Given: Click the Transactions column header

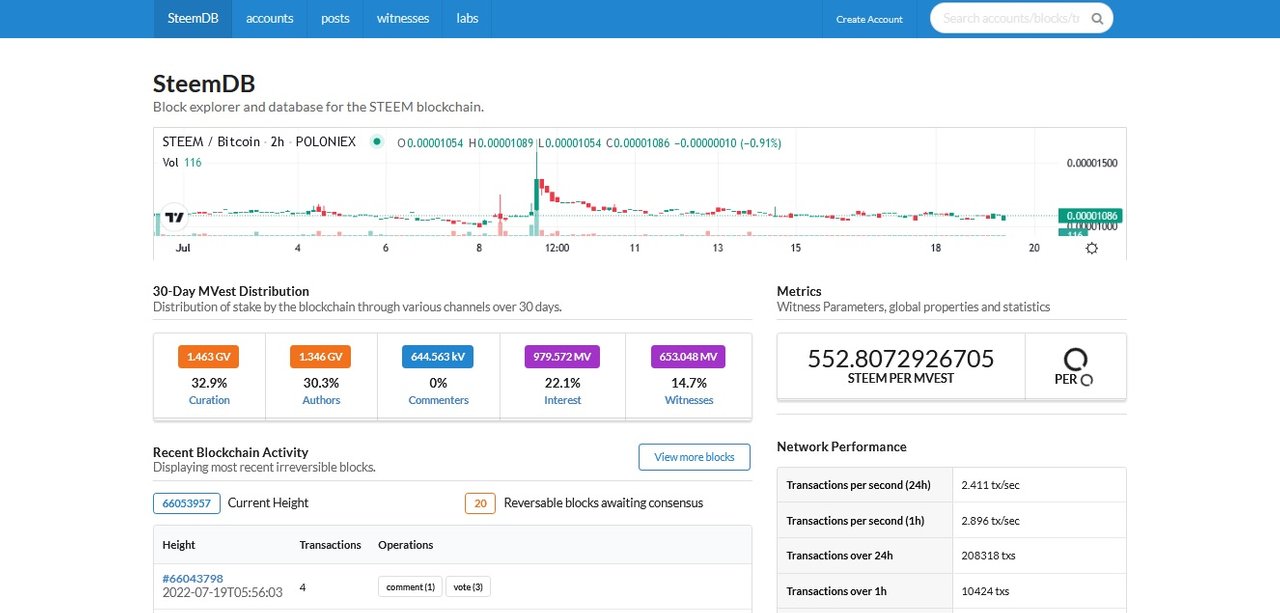Looking at the screenshot, I should 330,545.
